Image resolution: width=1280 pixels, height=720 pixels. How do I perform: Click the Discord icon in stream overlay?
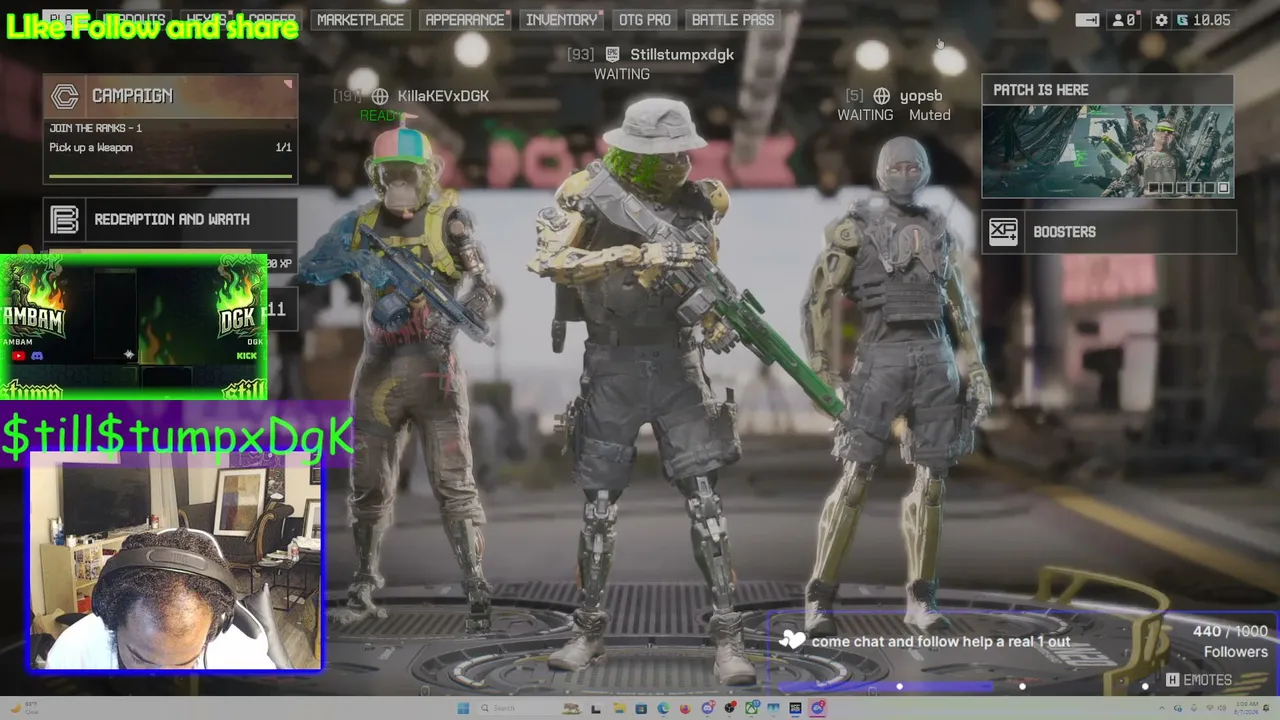coord(37,355)
